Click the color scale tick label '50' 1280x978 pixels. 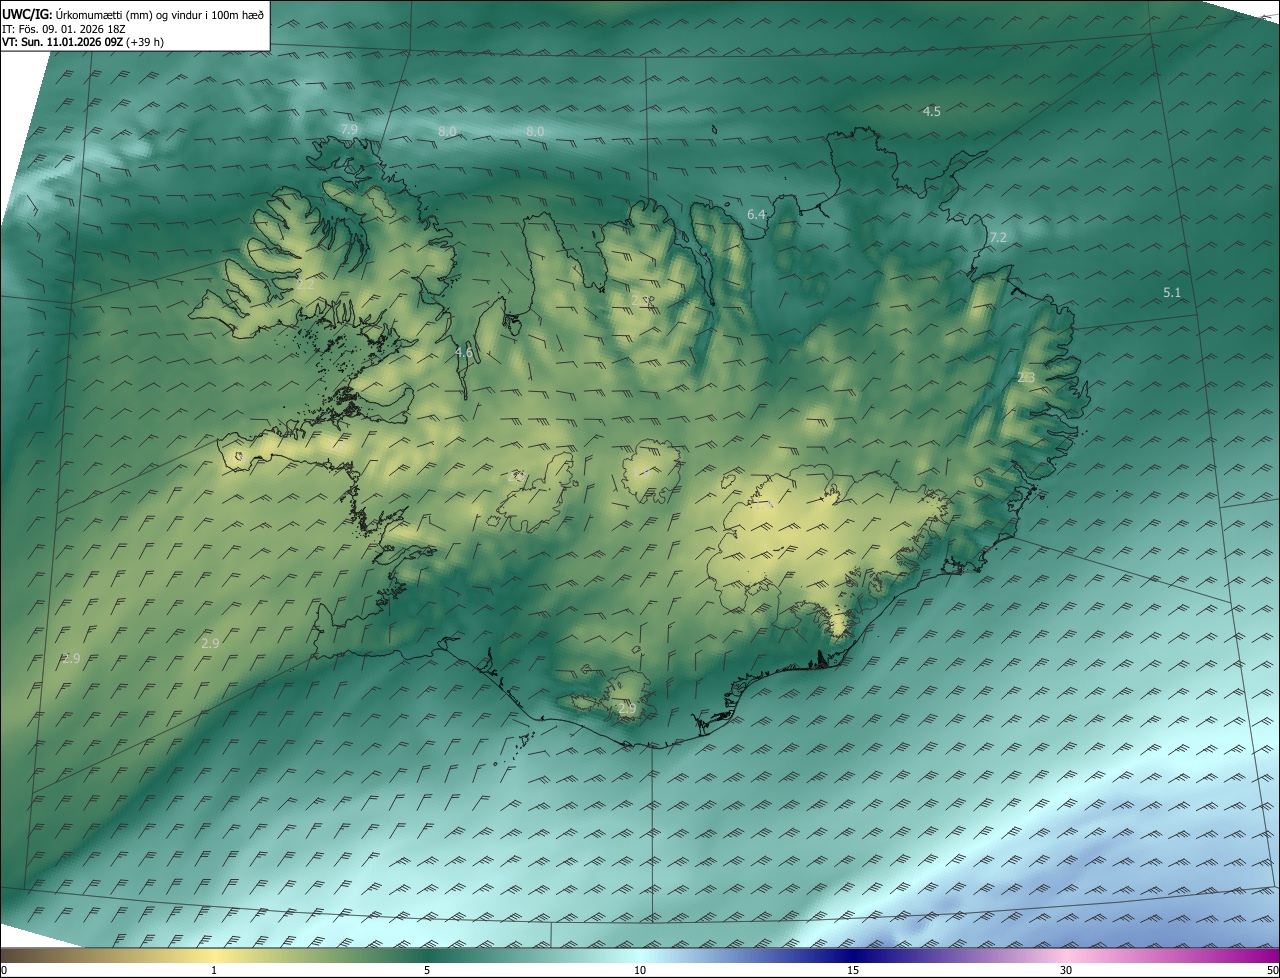1272,970
